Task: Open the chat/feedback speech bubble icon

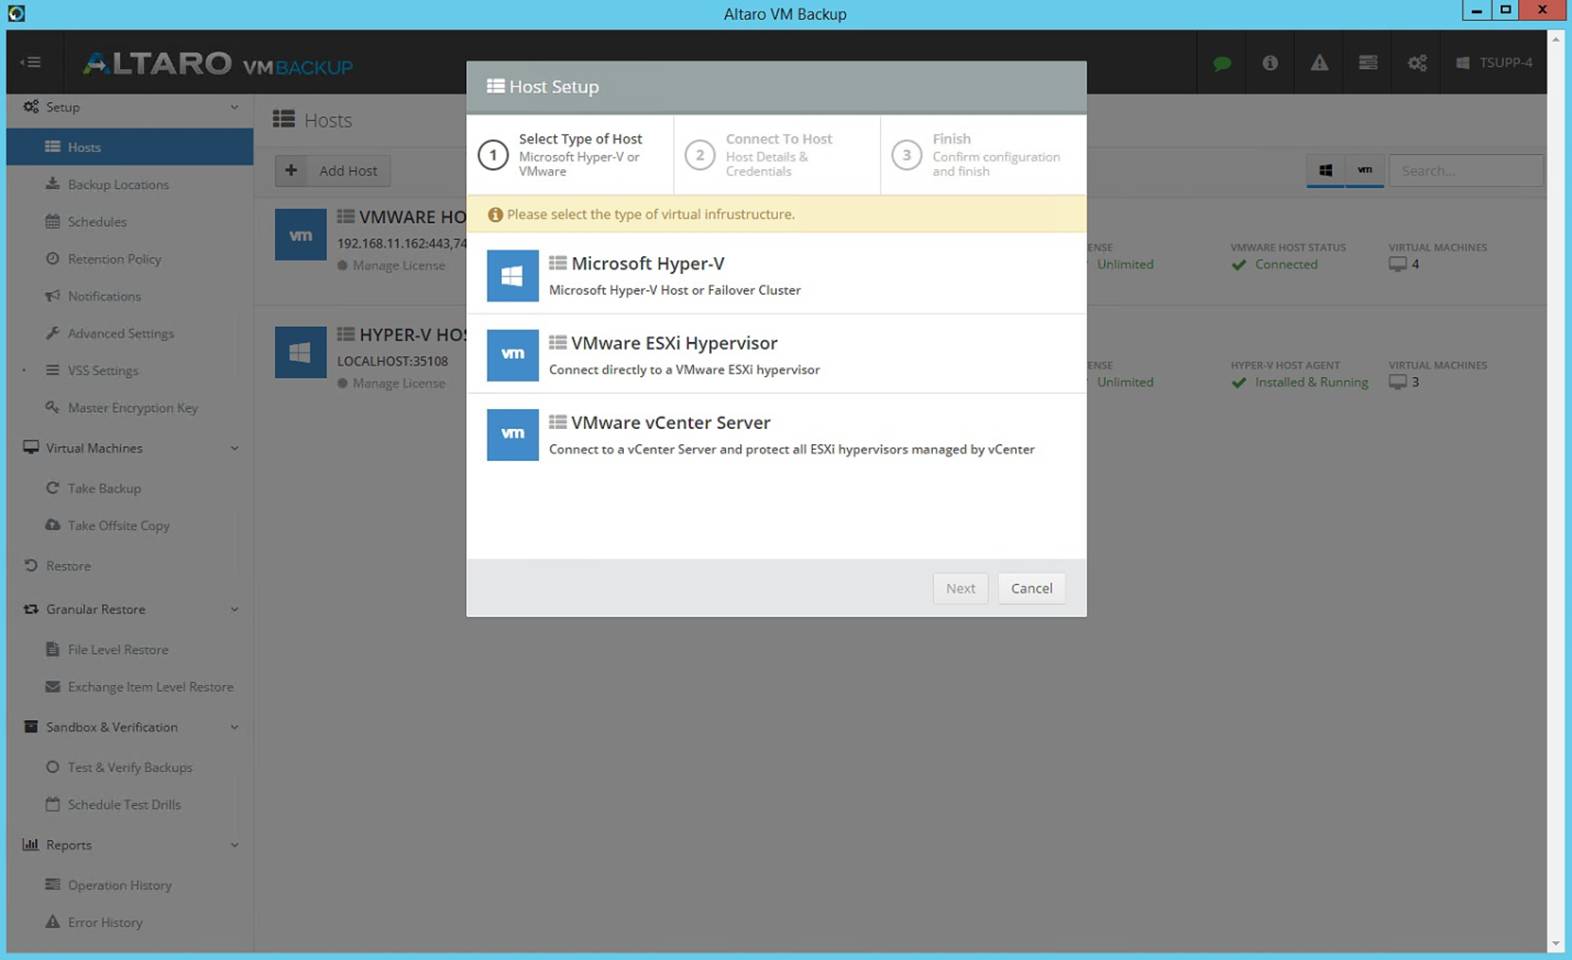Action: point(1222,63)
